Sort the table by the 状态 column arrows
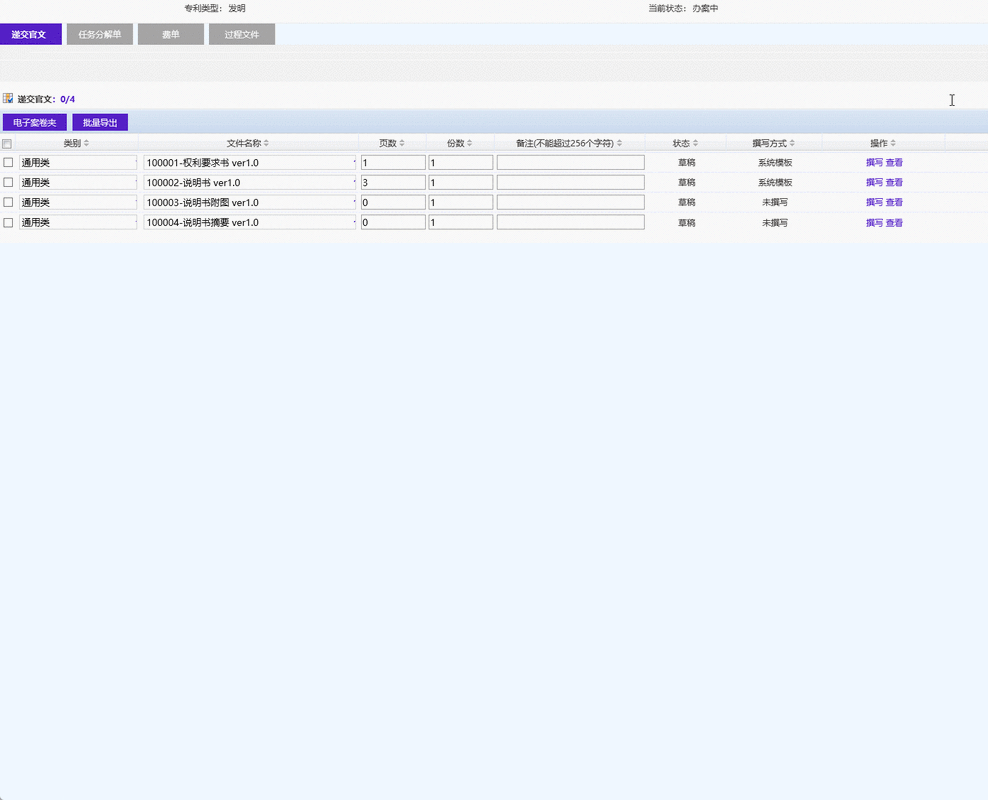 pos(696,143)
